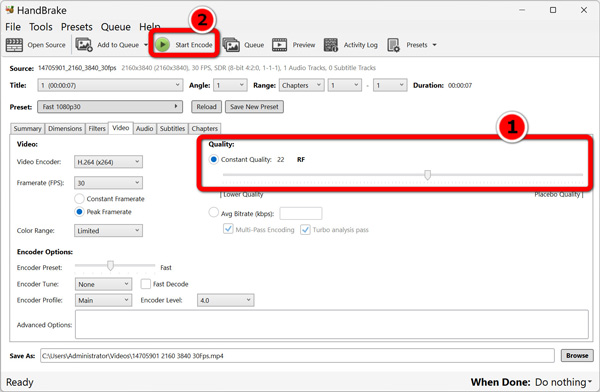Click the Save As file path field

click(297, 356)
